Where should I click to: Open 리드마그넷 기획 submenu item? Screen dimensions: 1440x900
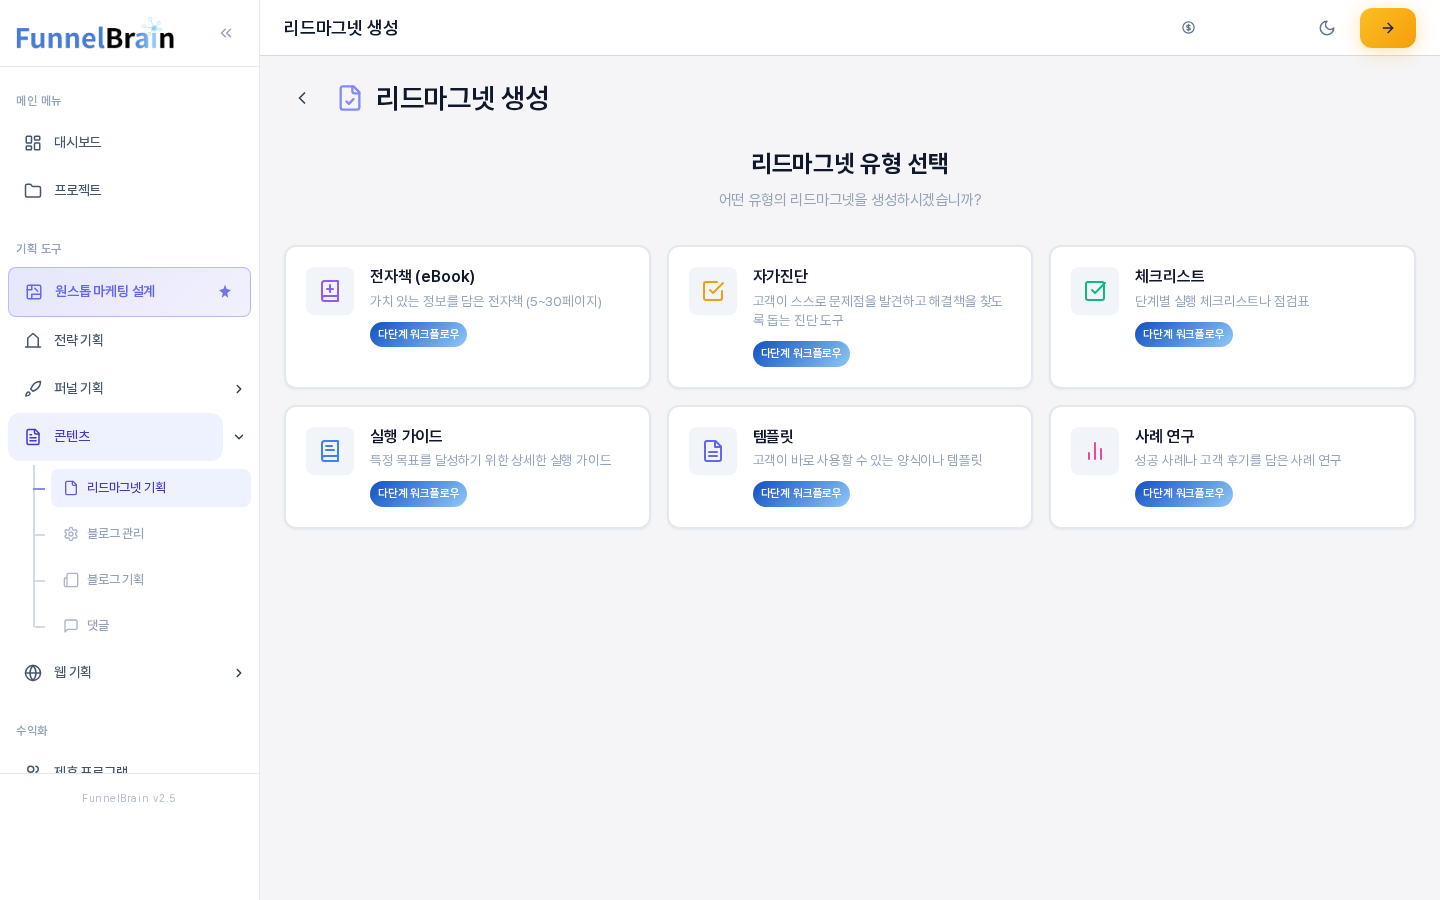point(151,488)
